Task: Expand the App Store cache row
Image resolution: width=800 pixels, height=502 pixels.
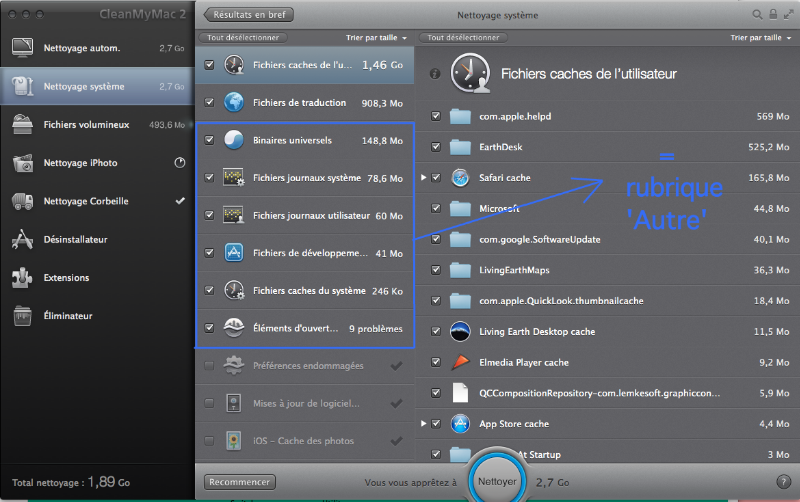Action: coord(424,424)
